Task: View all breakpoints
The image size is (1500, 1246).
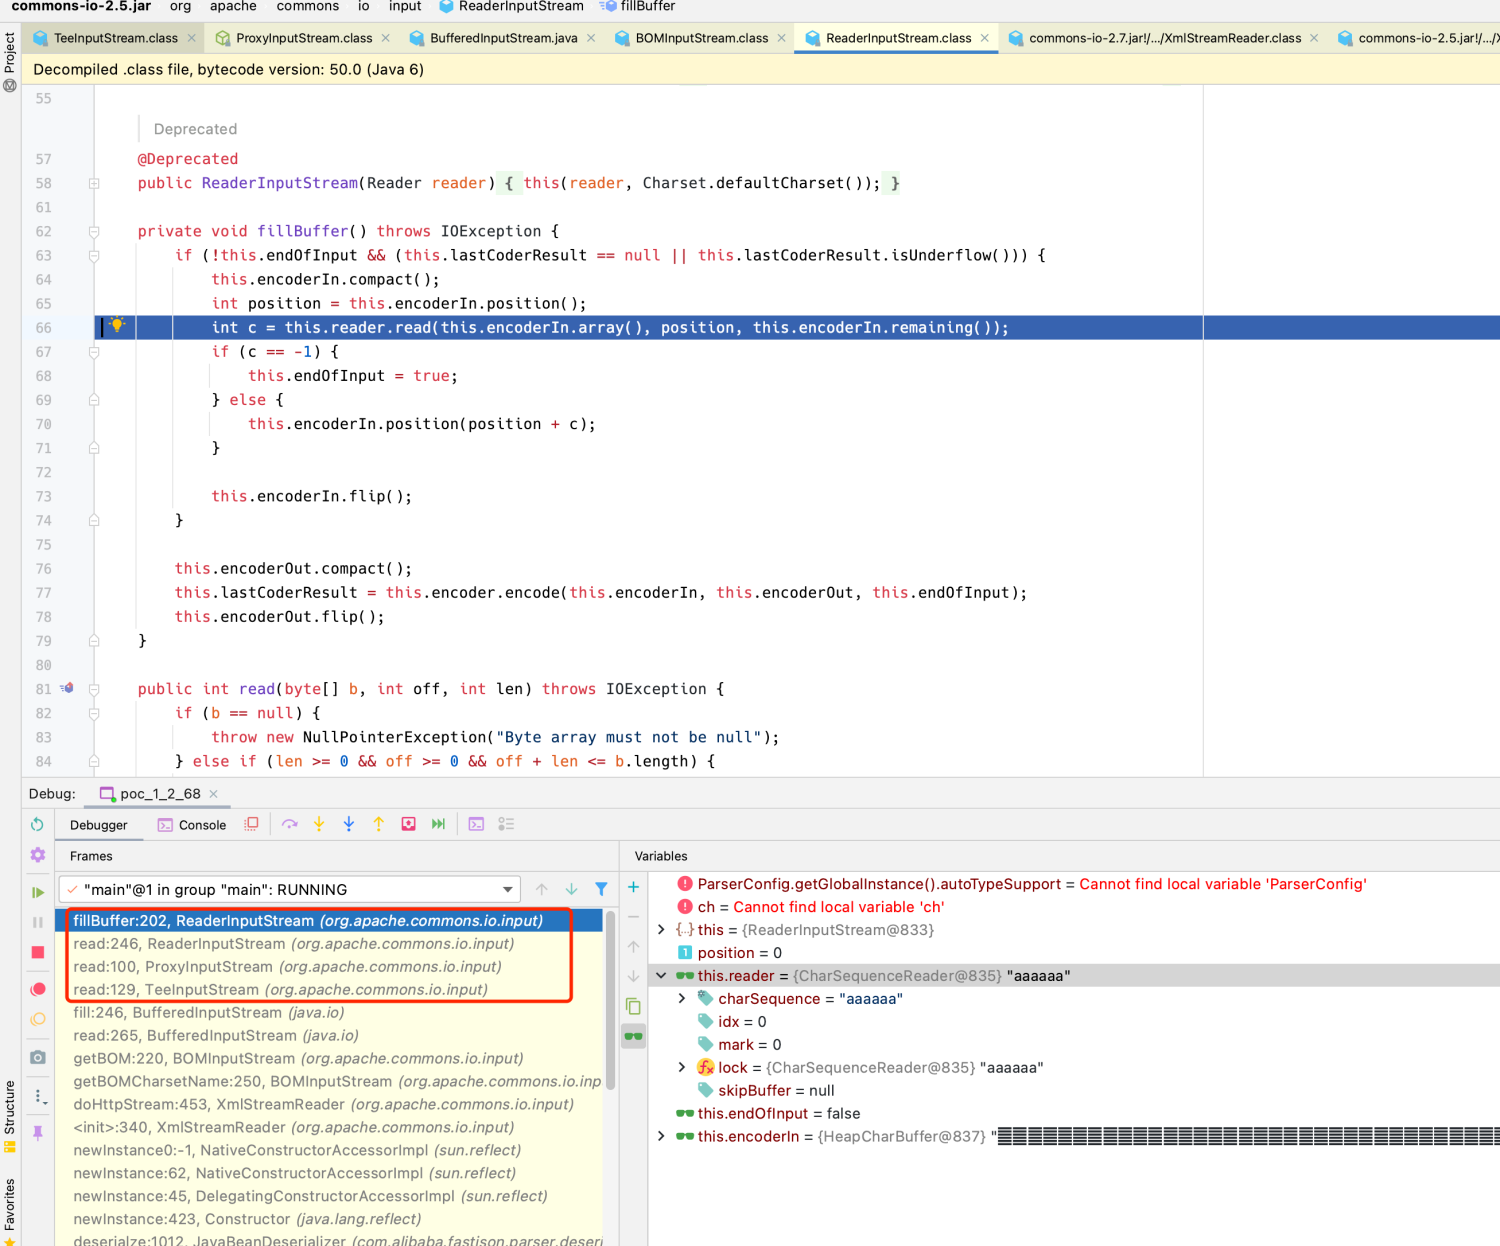Action: click(37, 989)
